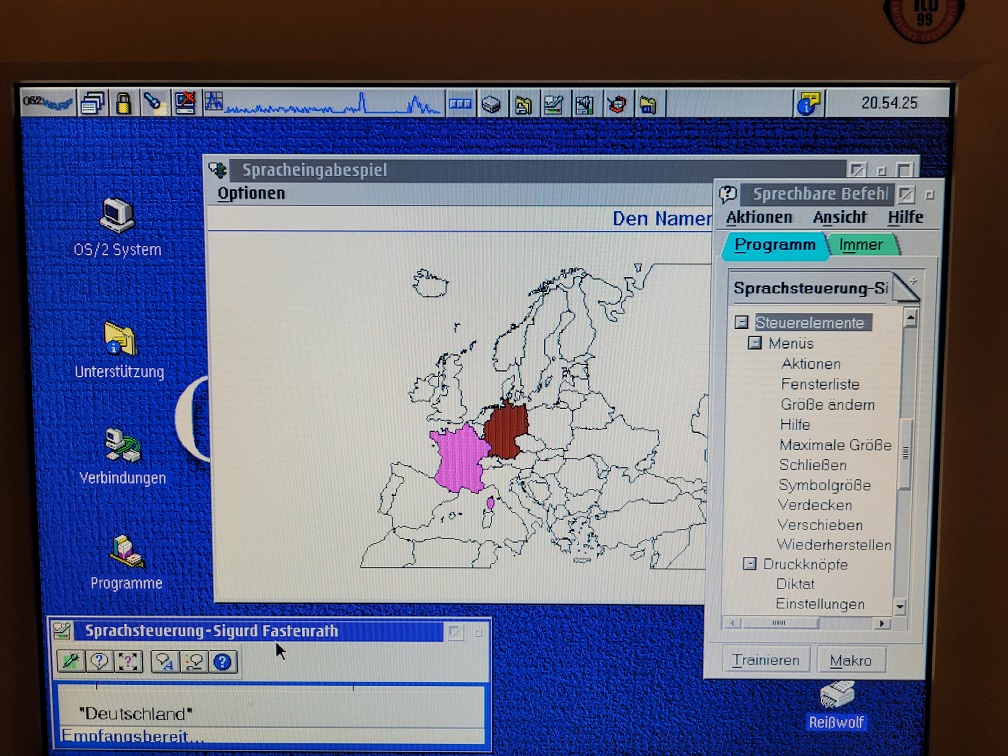Viewport: 1008px width, 756px height.
Task: Click the notepad-with-pen icon in WarpCenter tray
Action: tap(554, 104)
